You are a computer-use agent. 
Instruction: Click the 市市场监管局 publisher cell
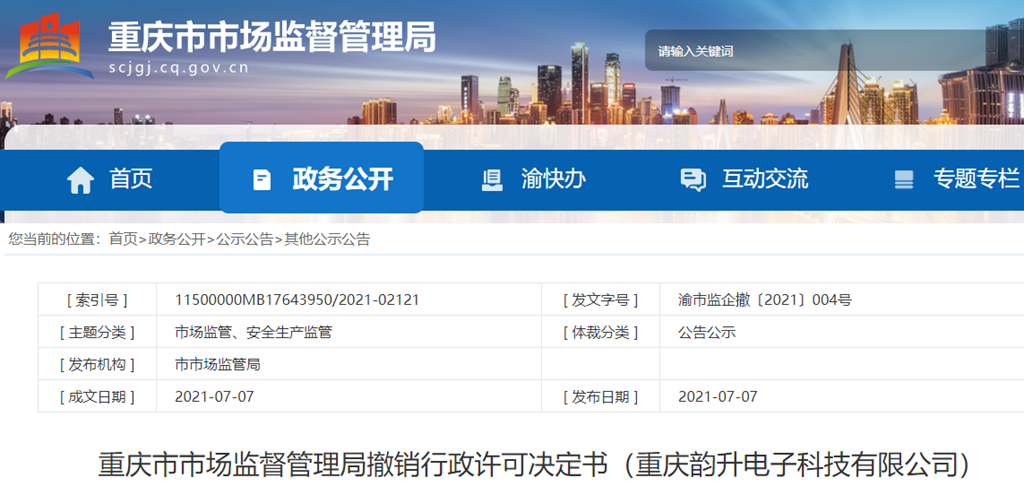click(x=217, y=364)
